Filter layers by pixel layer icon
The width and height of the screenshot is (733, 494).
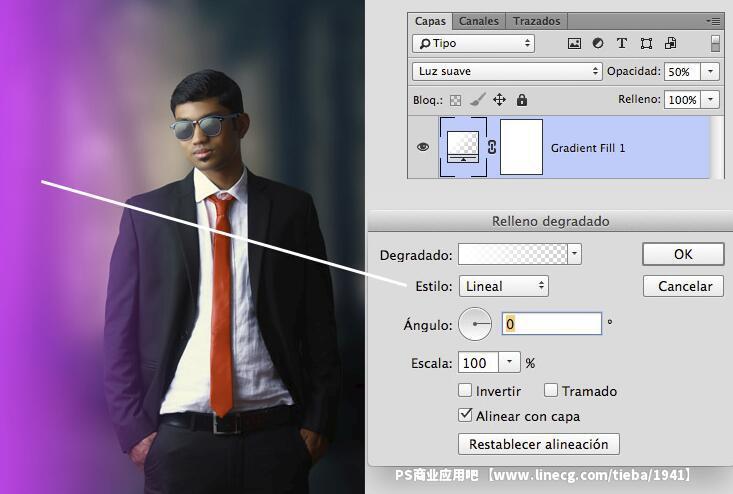point(574,43)
